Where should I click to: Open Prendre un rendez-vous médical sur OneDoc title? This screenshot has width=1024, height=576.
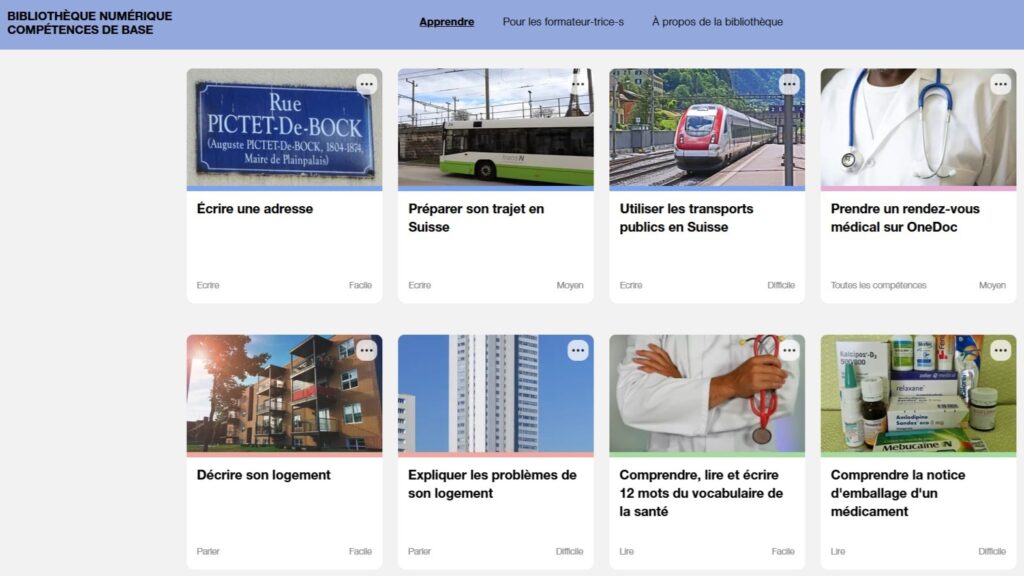coord(905,218)
